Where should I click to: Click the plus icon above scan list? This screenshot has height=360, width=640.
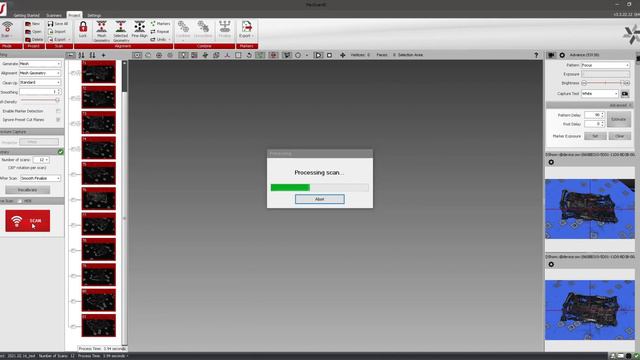[x=104, y=55]
